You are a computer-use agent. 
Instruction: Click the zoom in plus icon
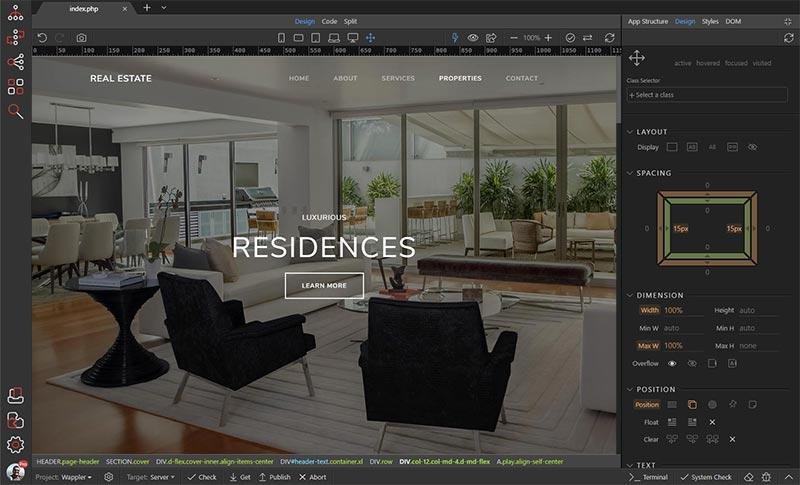tap(549, 38)
